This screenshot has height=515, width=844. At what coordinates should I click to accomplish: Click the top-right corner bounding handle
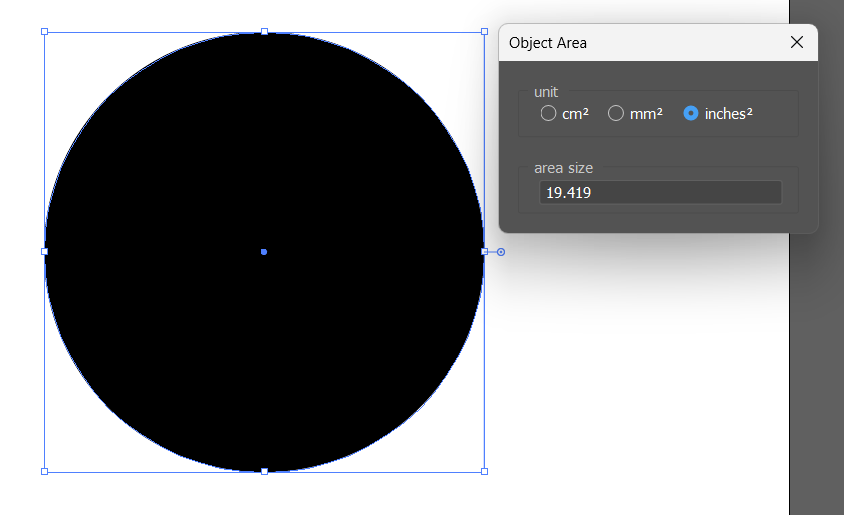[x=484, y=32]
